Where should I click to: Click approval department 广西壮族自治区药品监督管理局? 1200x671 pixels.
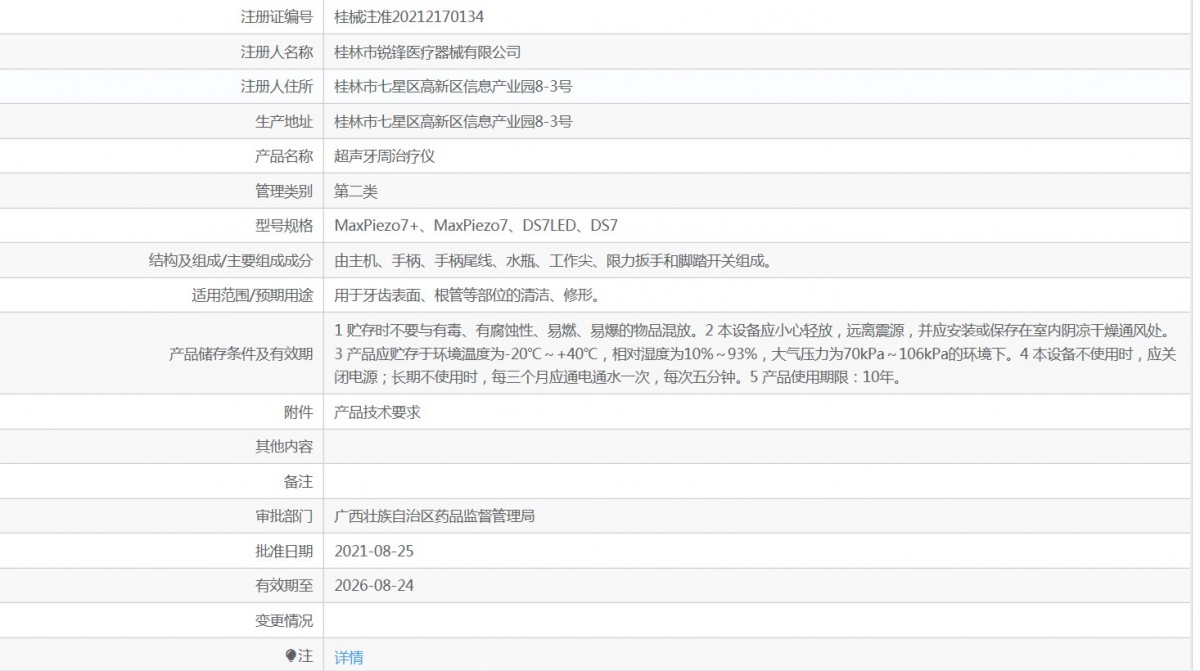tap(434, 517)
